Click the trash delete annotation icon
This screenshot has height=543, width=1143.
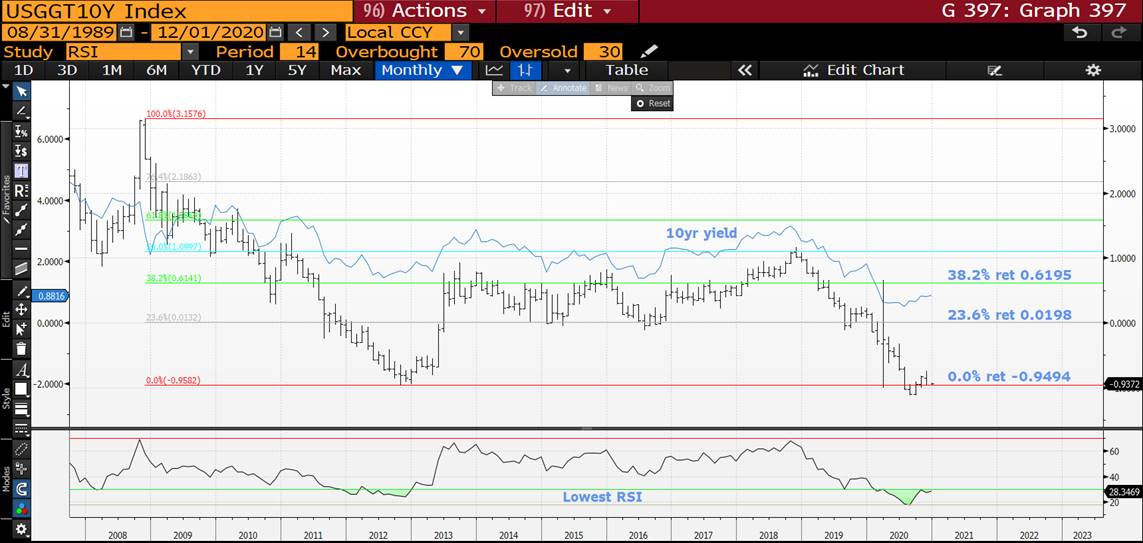click(x=21, y=349)
